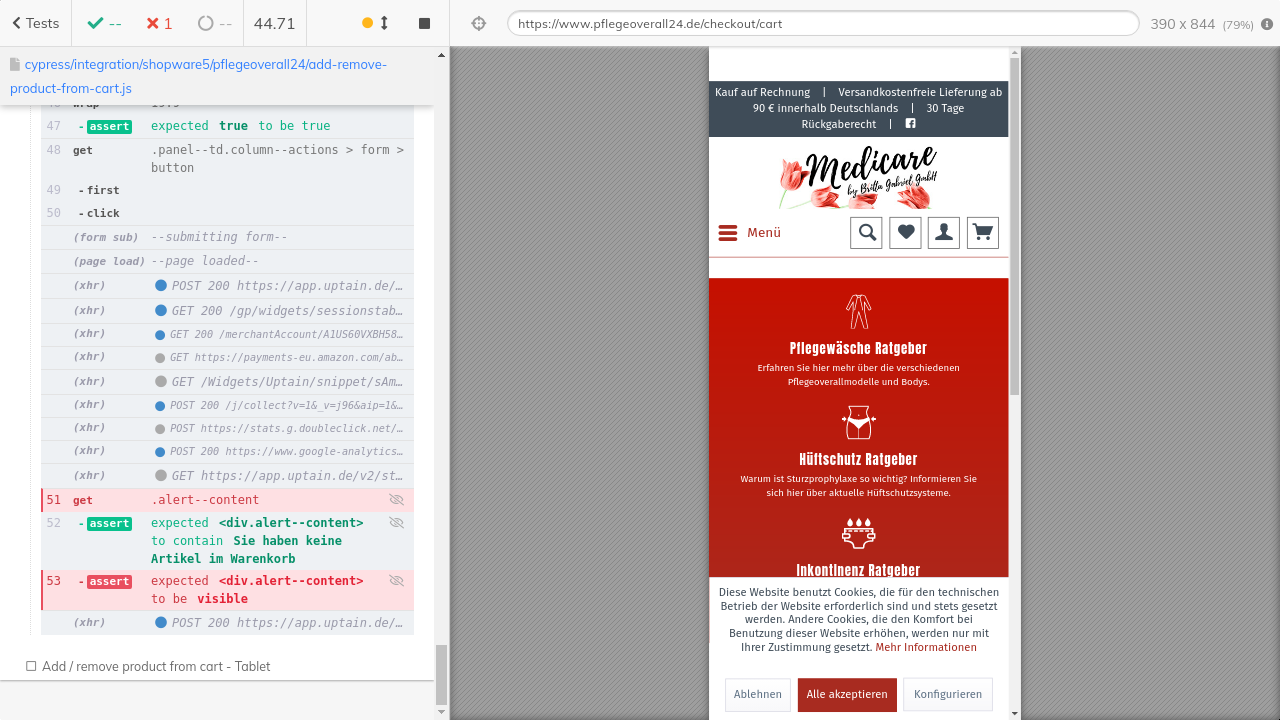The width and height of the screenshot is (1280, 720).
Task: Open the selector playground crosshair icon
Action: click(478, 23)
